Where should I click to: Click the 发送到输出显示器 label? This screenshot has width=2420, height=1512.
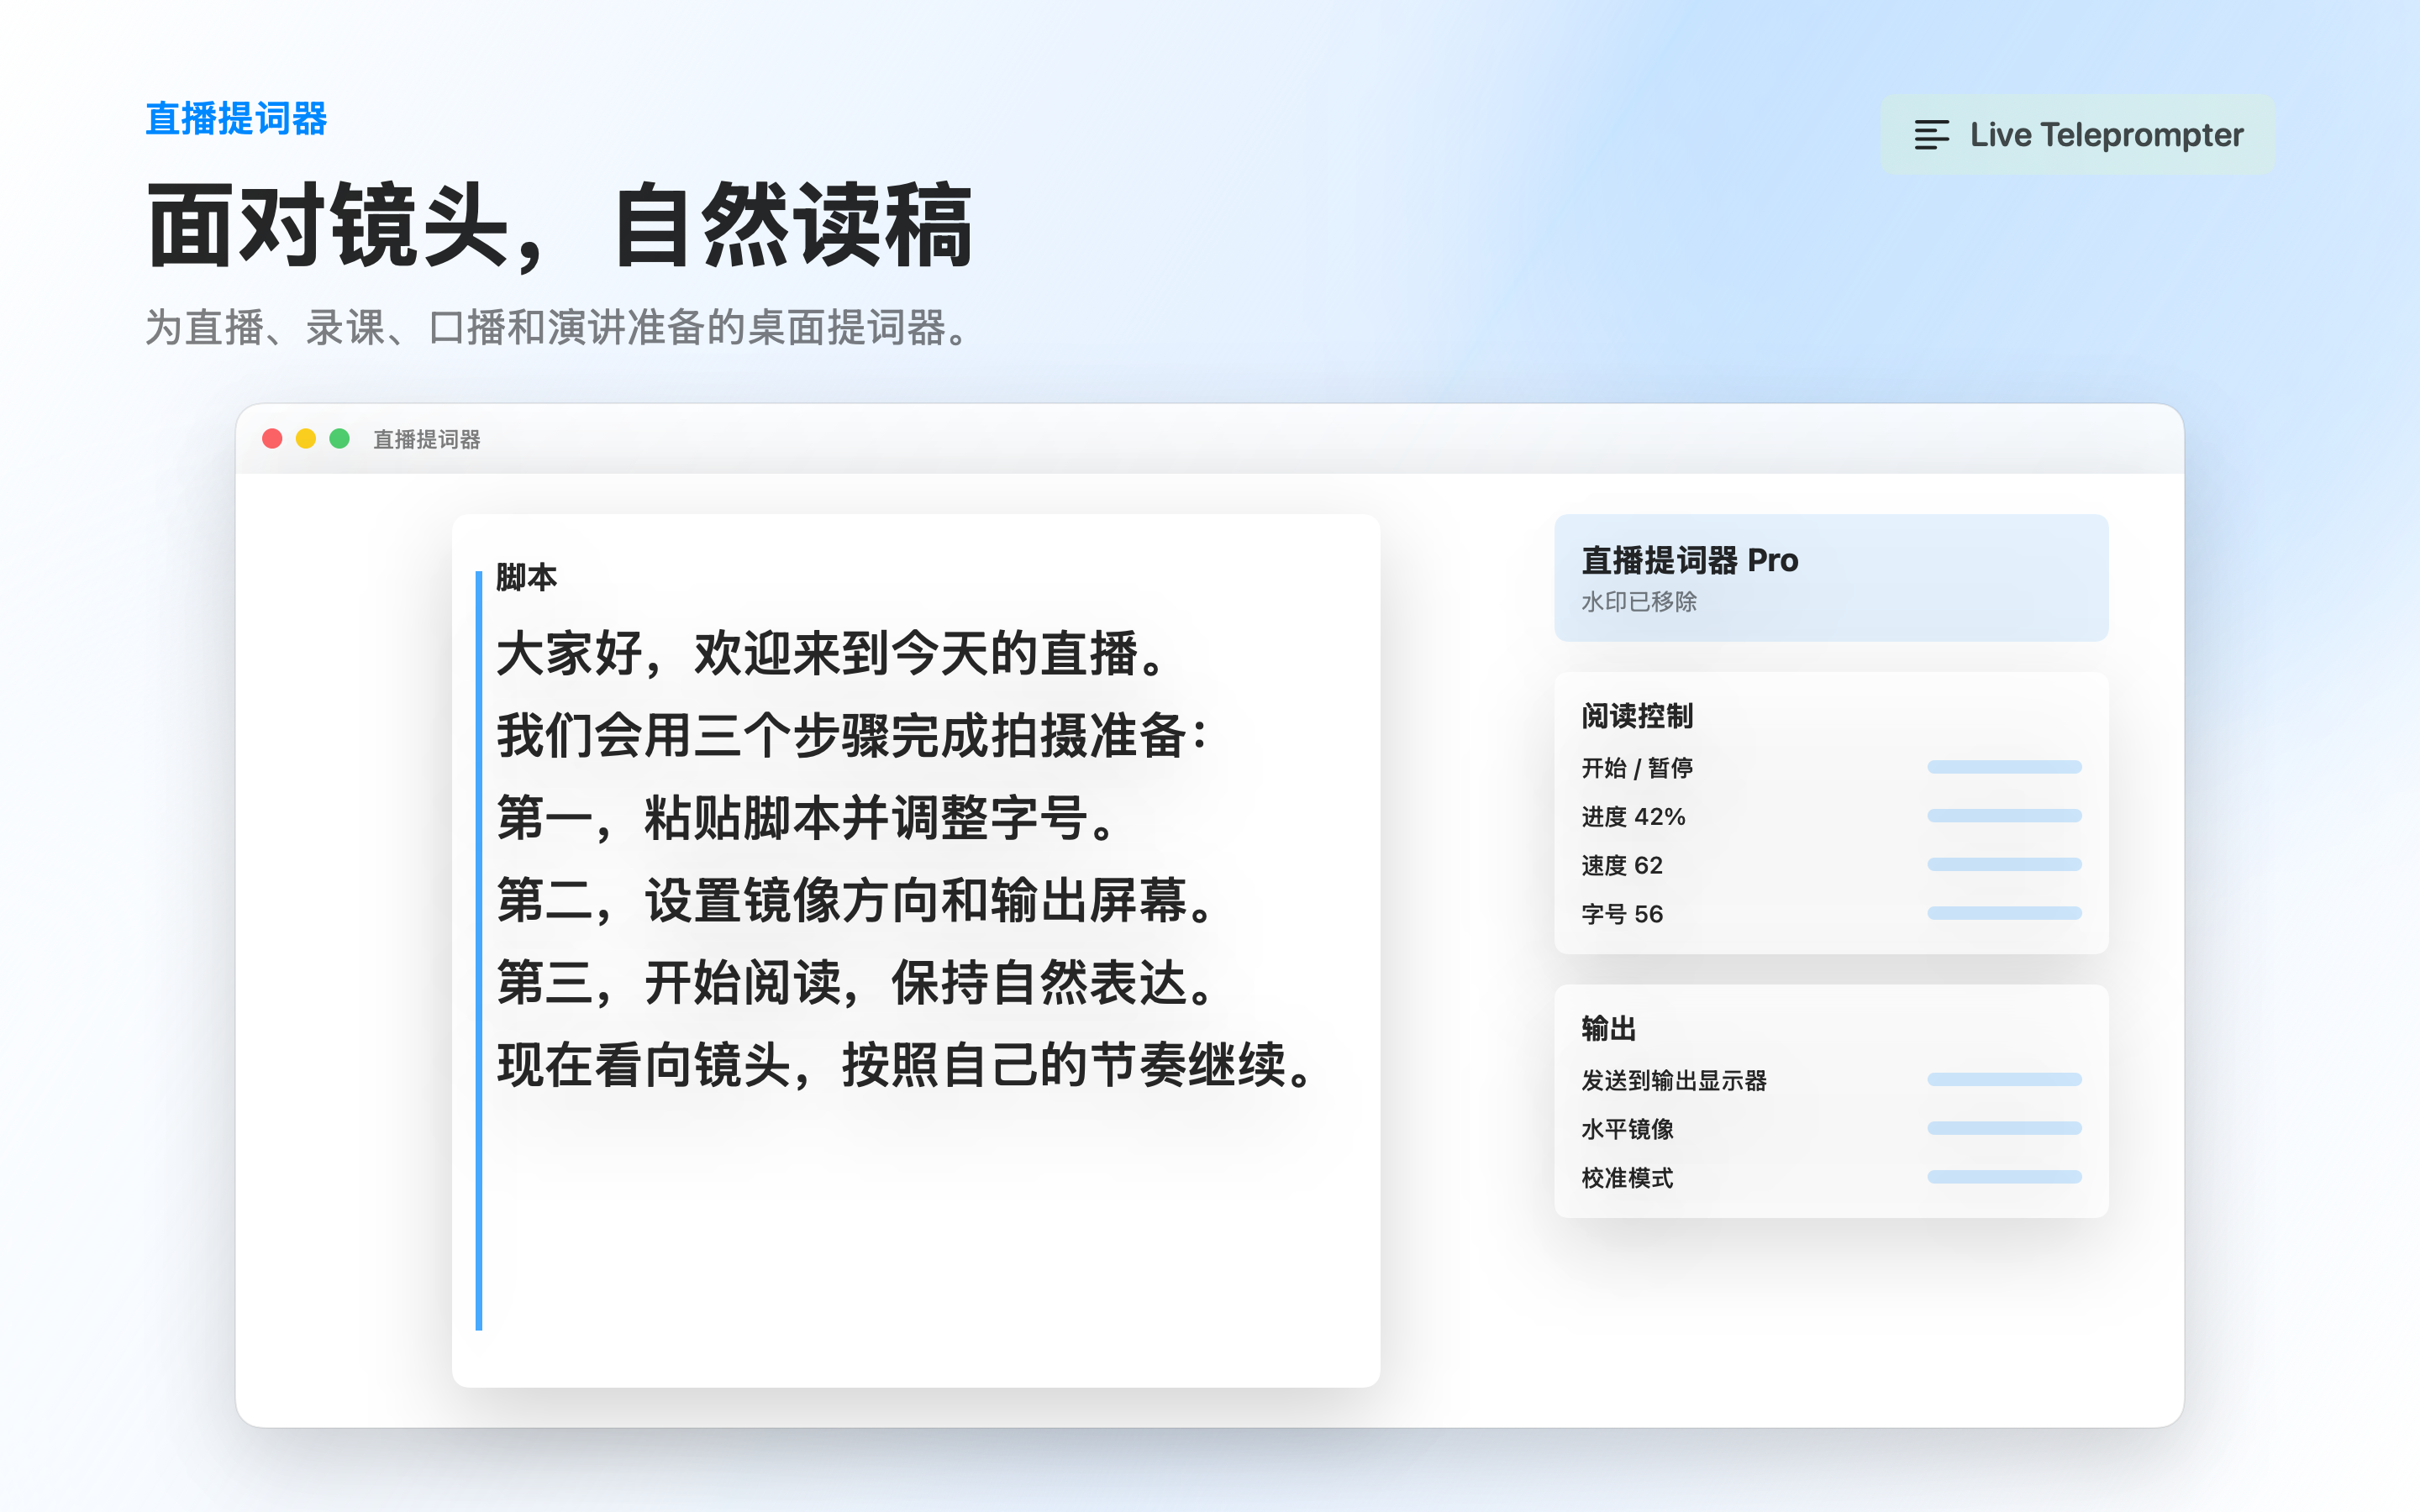(1674, 1081)
